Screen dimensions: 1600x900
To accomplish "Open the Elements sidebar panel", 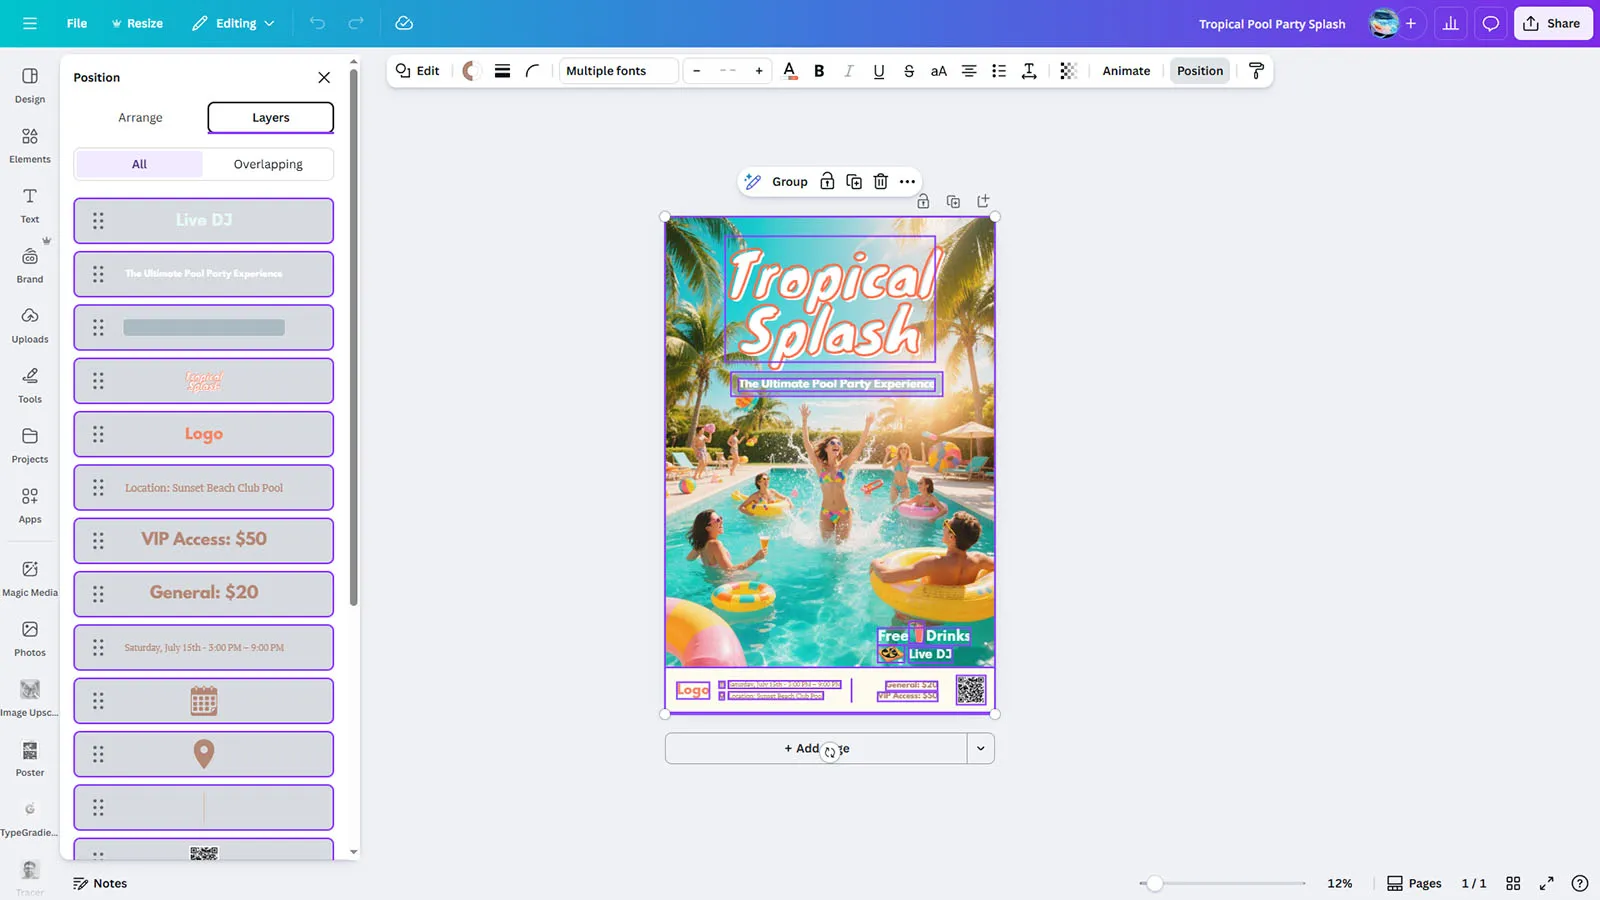I will (x=30, y=145).
